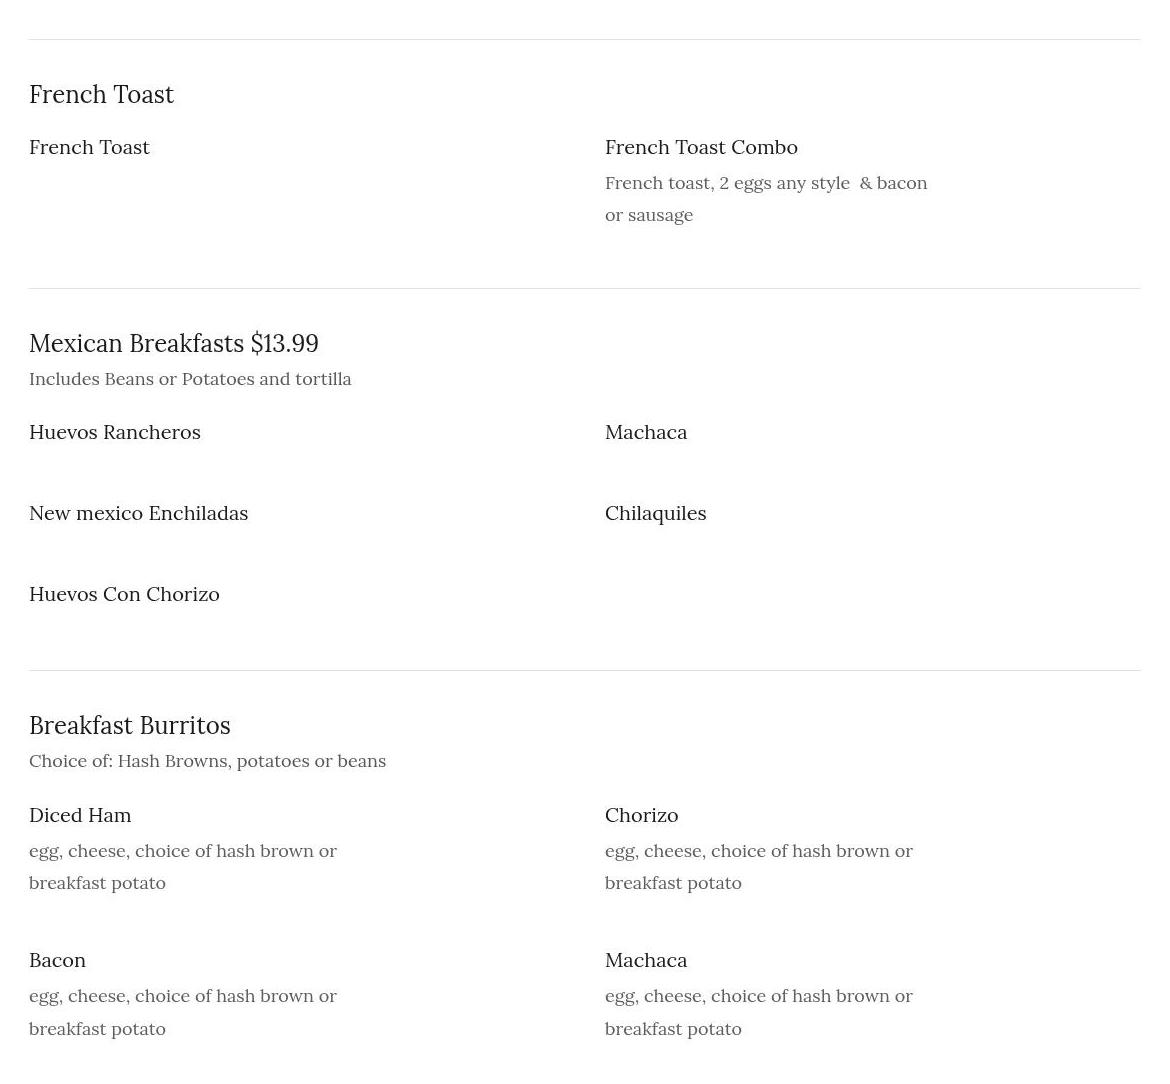Open the French Toast Combo item
1170x1084 pixels.
701,148
